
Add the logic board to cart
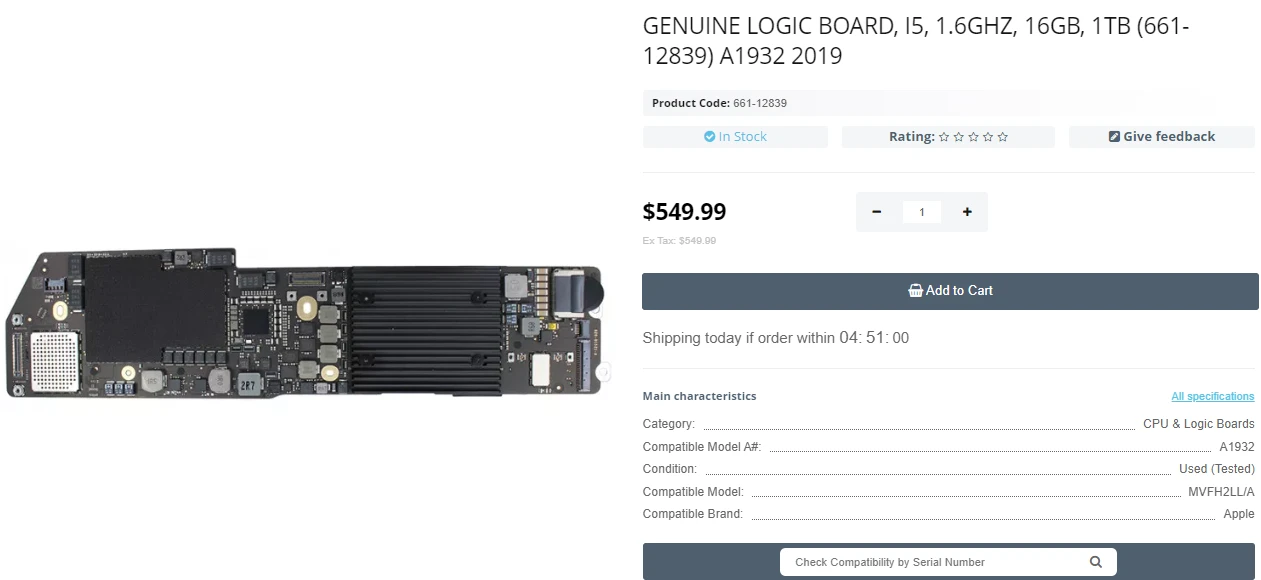(950, 291)
